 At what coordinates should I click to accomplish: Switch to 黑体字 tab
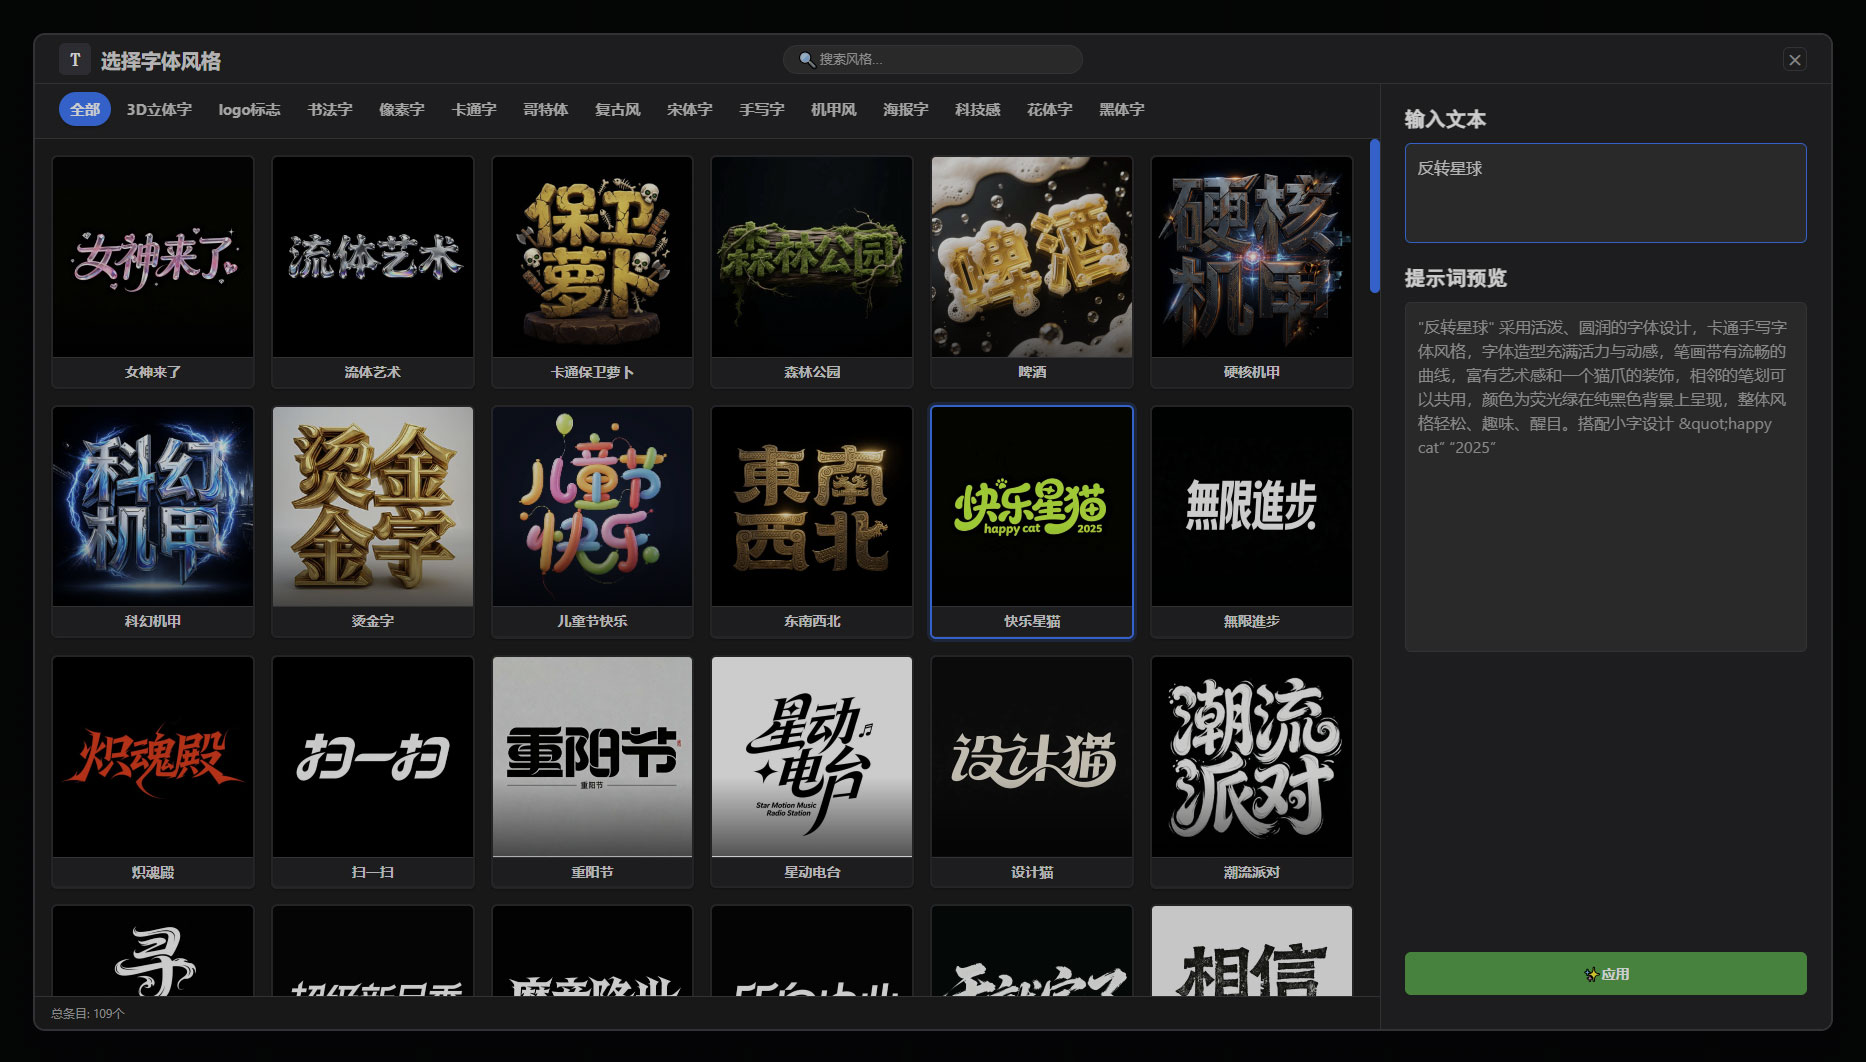pos(1122,110)
